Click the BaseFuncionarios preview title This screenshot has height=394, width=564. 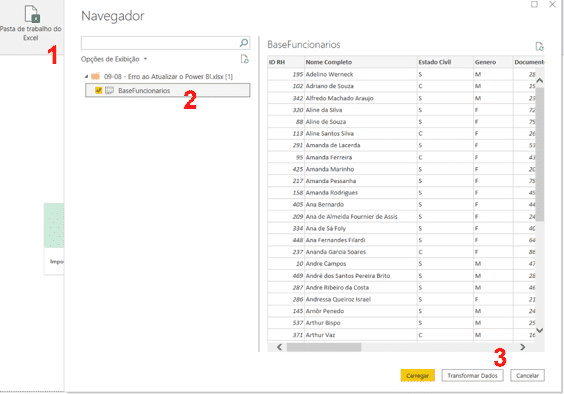pyautogui.click(x=304, y=45)
